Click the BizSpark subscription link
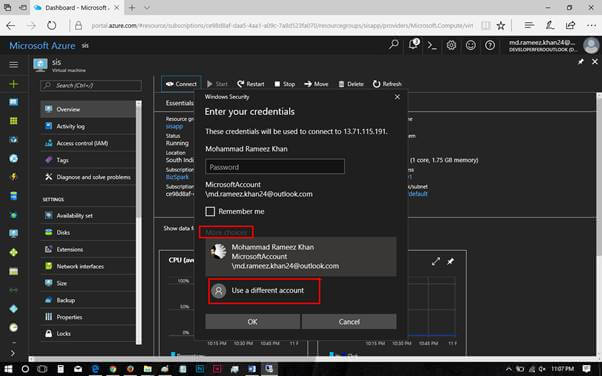Viewport: 602px width, 376px height. tap(177, 177)
